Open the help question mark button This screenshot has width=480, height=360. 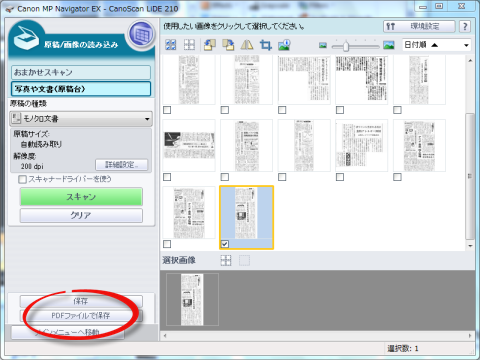(465, 26)
